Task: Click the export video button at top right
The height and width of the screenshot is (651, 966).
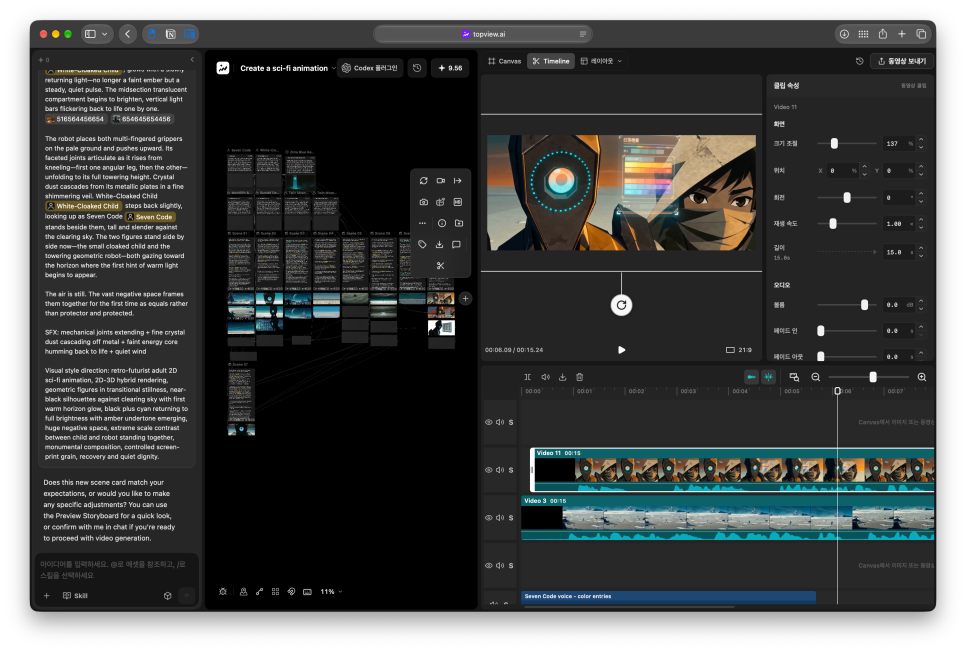Action: pyautogui.click(x=902, y=61)
